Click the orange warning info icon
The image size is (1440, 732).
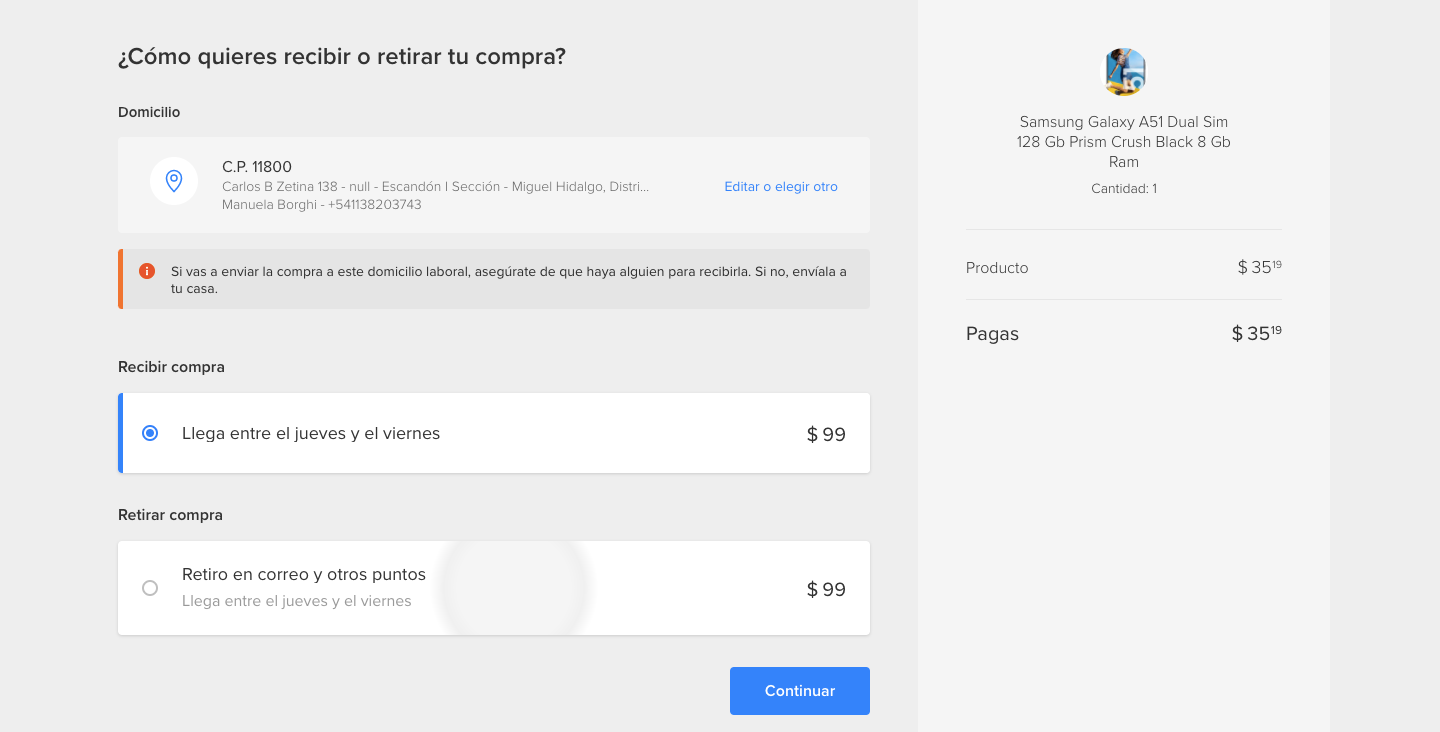(x=147, y=271)
